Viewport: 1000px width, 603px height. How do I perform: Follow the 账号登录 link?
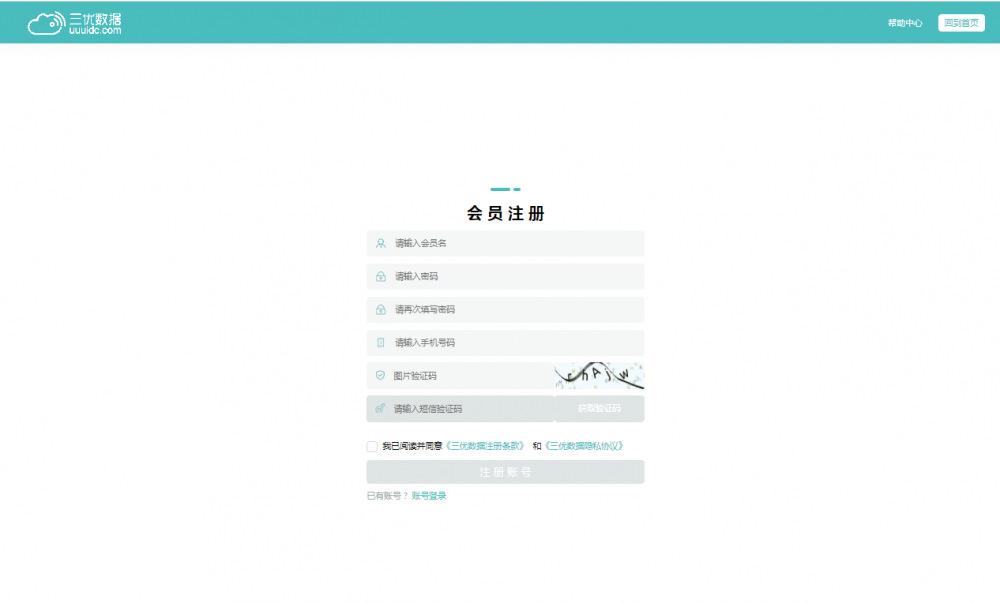click(429, 496)
